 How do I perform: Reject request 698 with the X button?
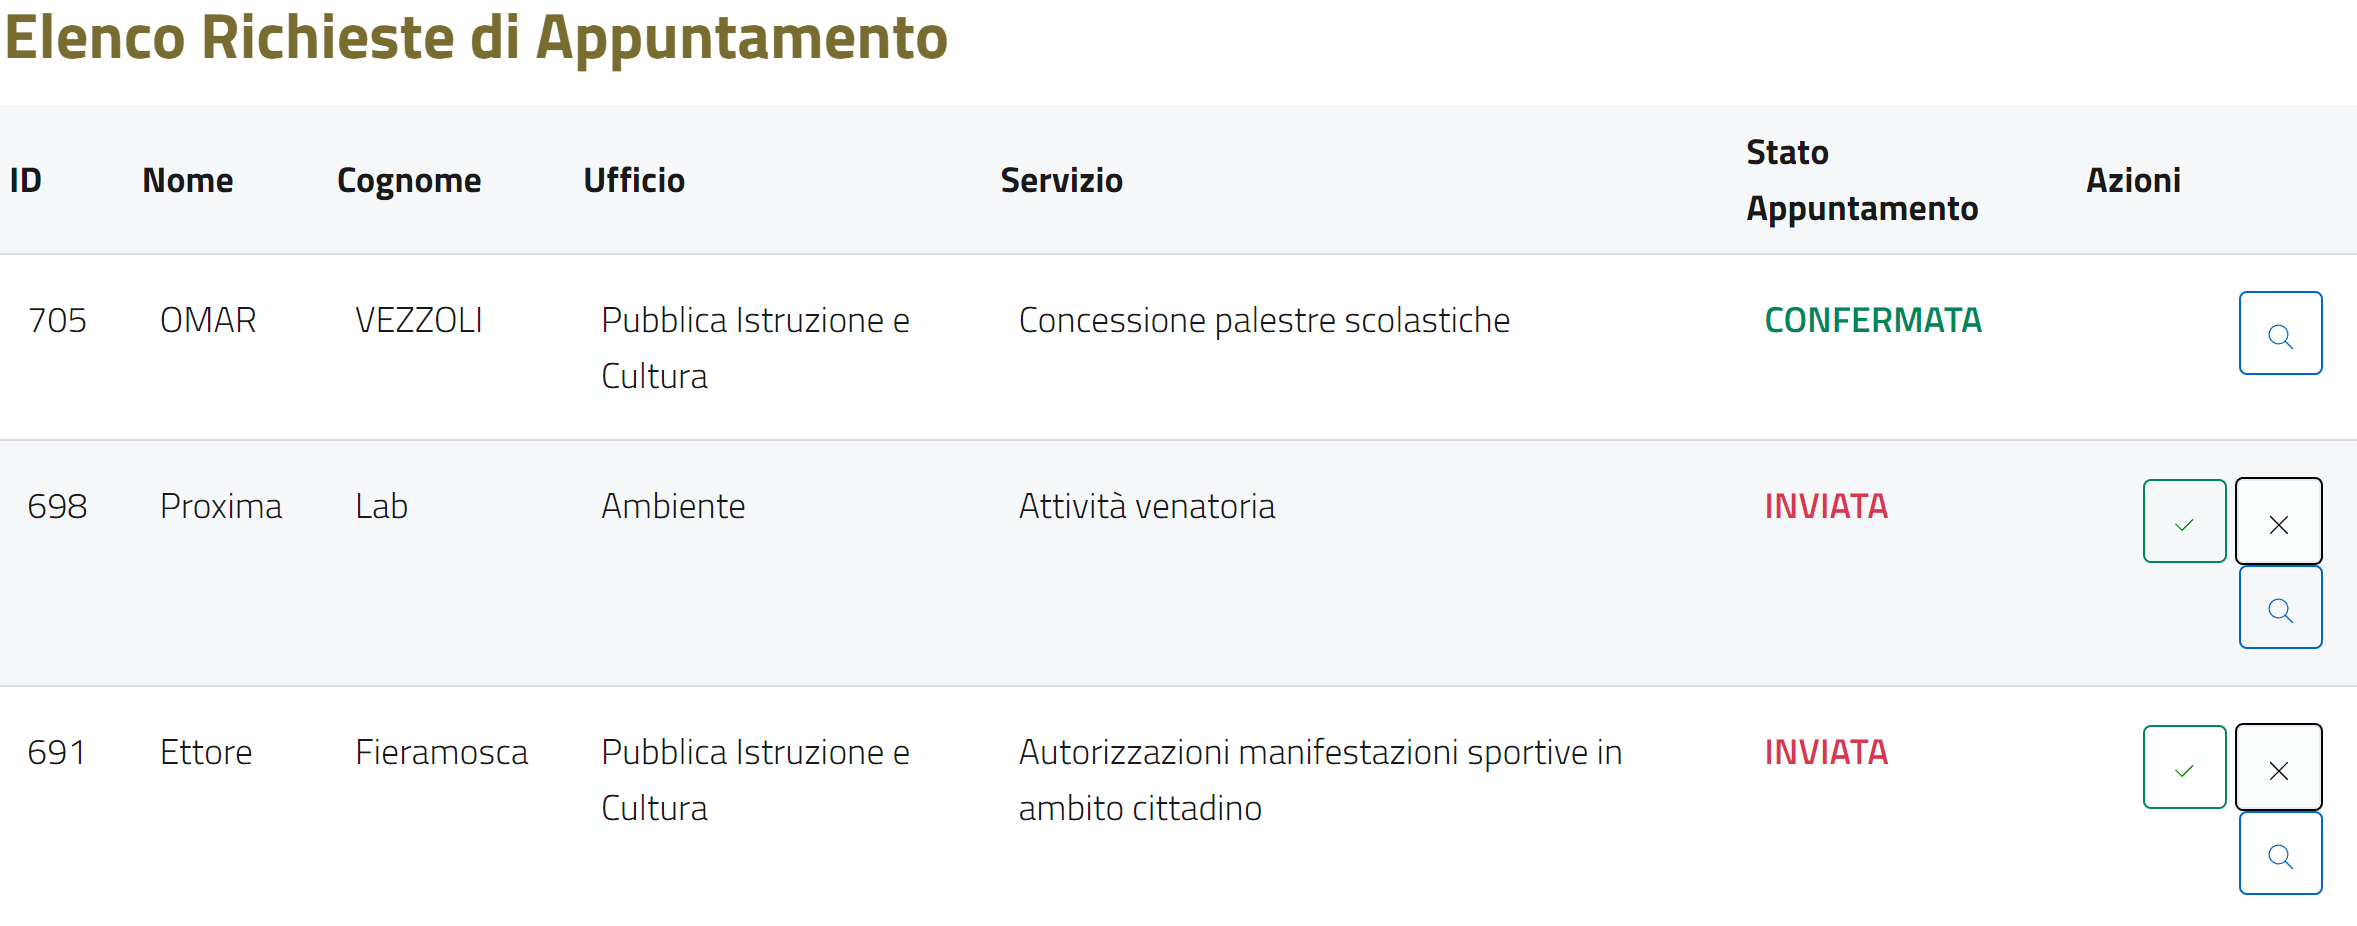pyautogui.click(x=2278, y=521)
